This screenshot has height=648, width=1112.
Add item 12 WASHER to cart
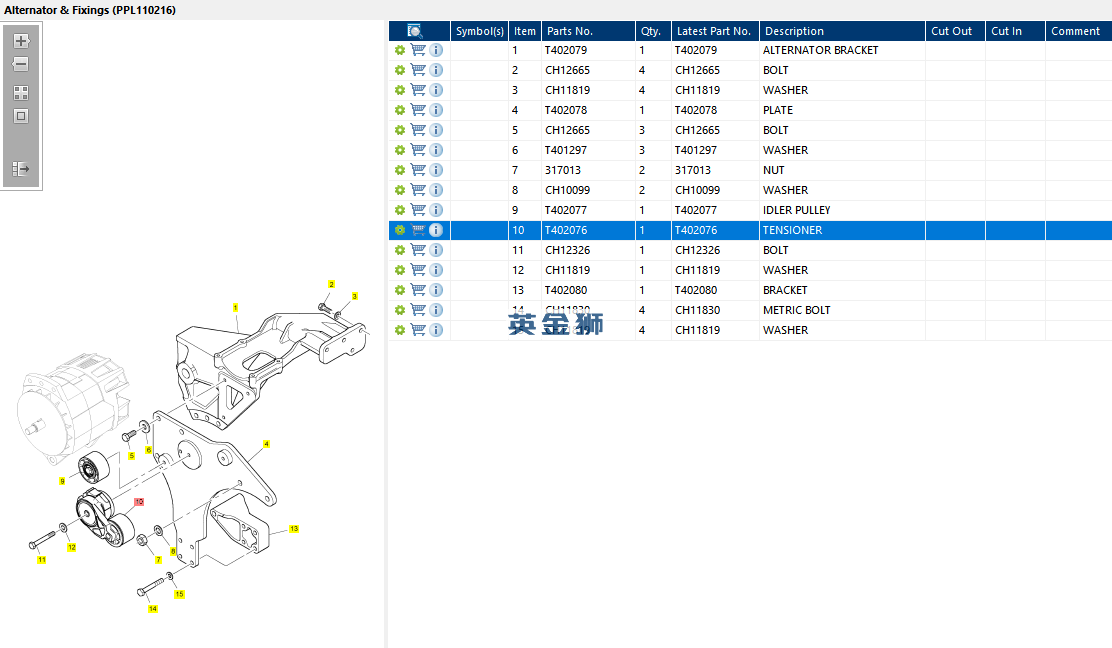point(418,270)
